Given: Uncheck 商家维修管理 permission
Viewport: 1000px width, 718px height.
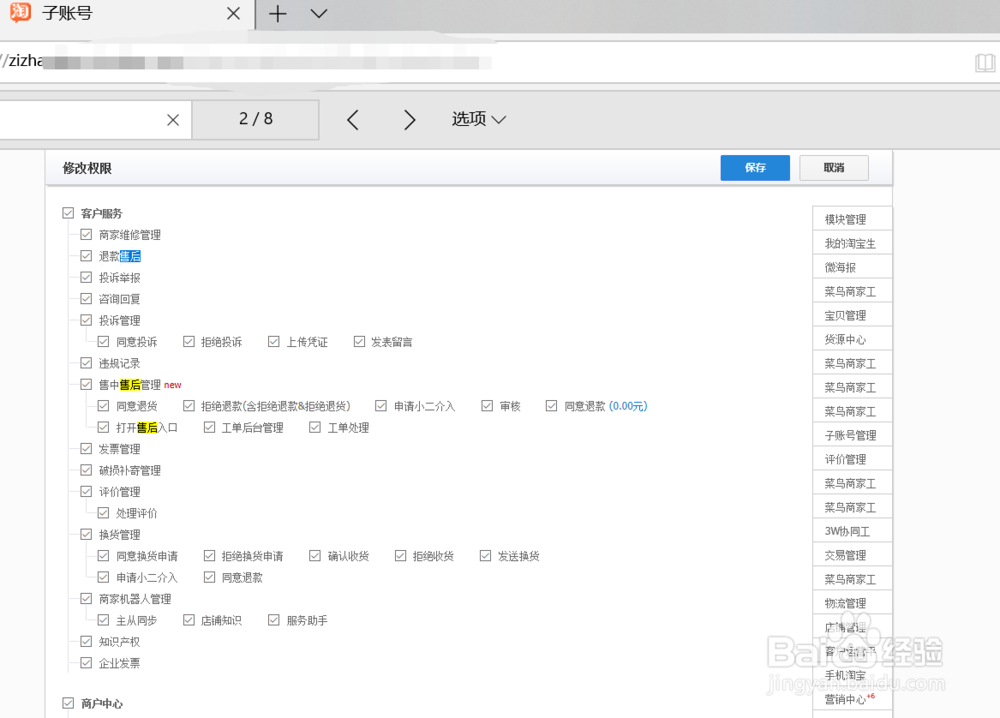Looking at the screenshot, I should point(86,235).
